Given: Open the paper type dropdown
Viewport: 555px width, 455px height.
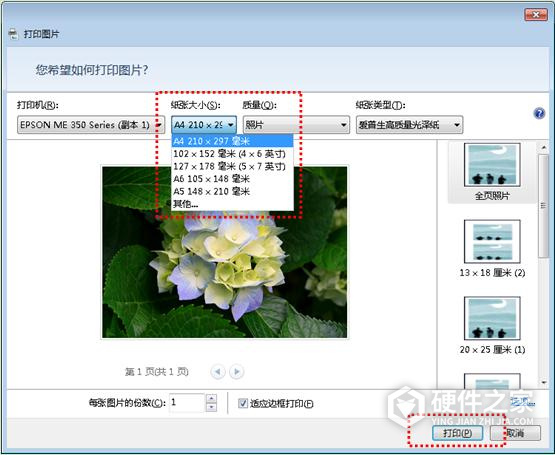Looking at the screenshot, I should [x=410, y=125].
